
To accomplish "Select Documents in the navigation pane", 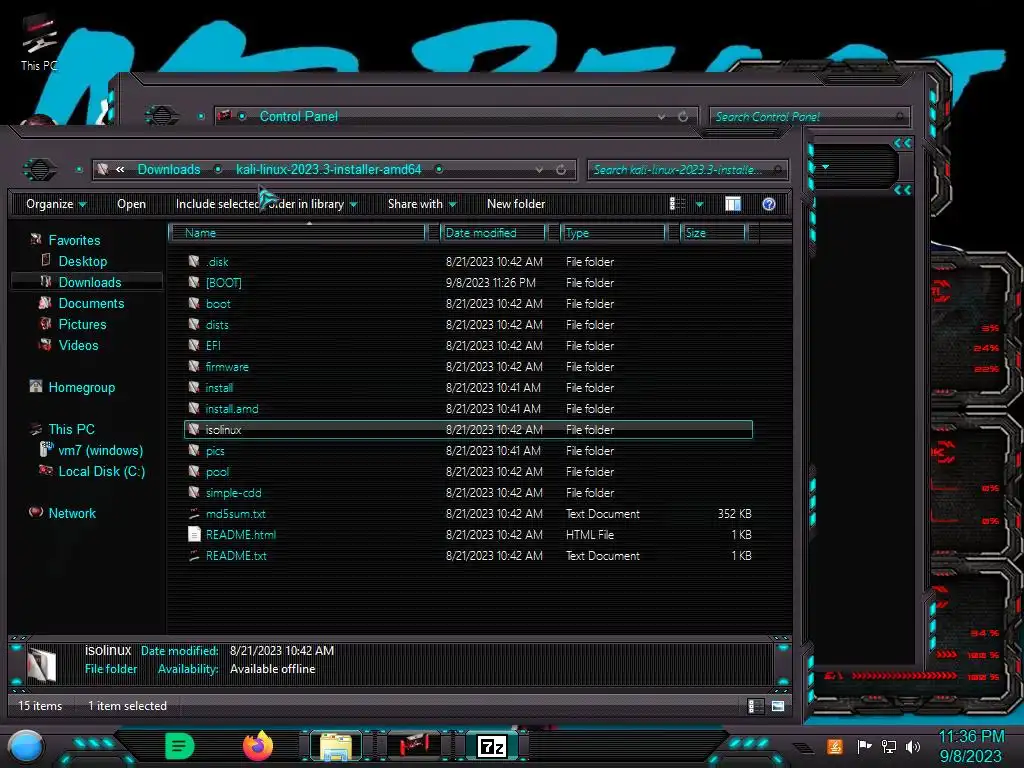I will pos(91,303).
